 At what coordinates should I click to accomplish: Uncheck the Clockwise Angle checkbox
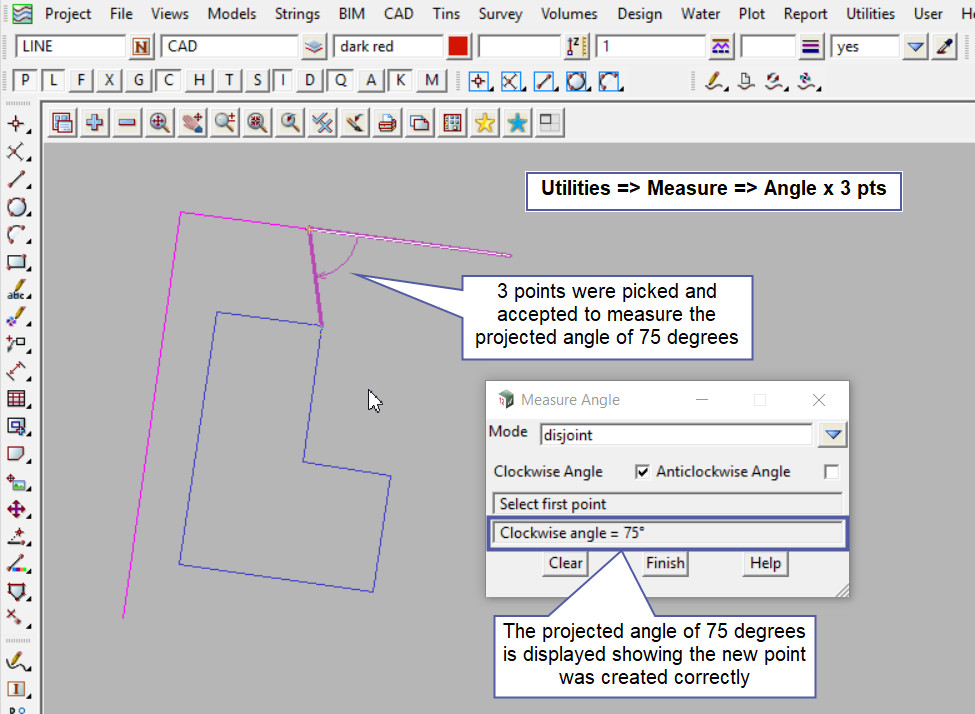pyautogui.click(x=643, y=472)
